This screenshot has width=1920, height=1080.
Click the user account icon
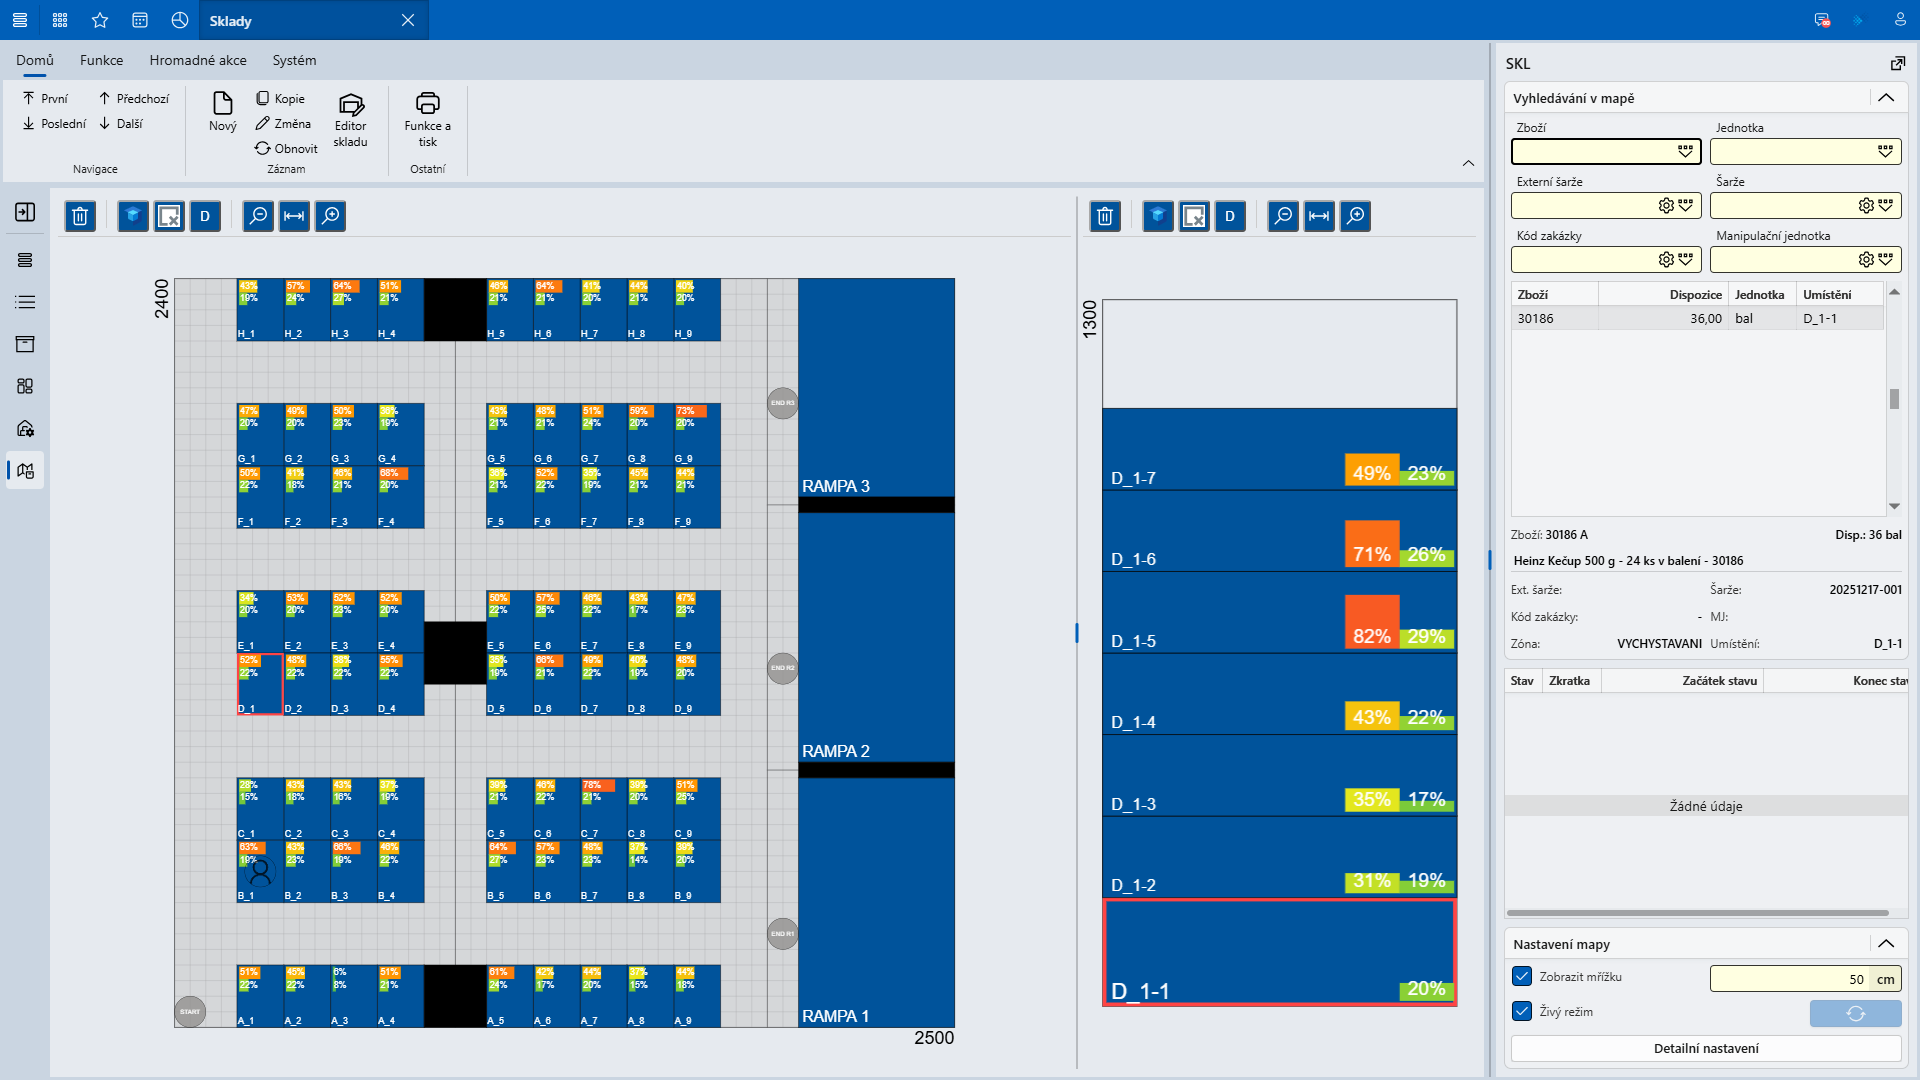[x=1900, y=20]
